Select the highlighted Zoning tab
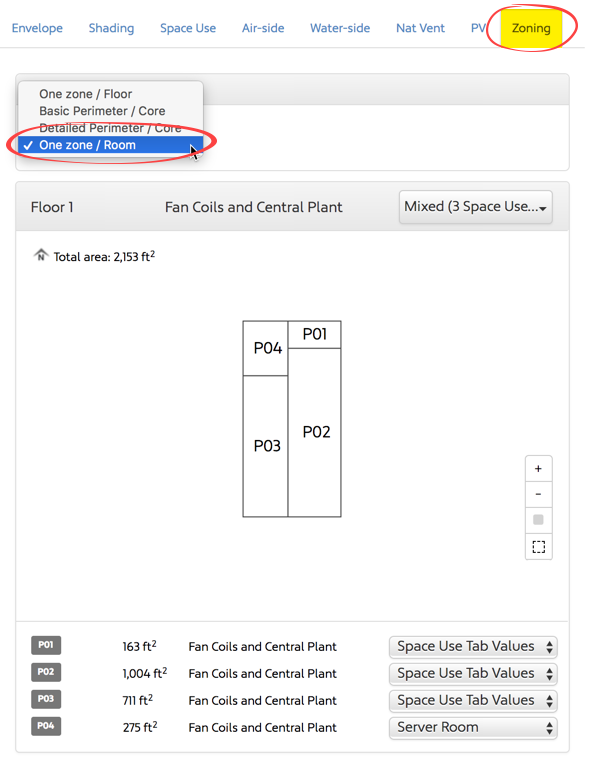This screenshot has width=589, height=760. click(x=531, y=28)
